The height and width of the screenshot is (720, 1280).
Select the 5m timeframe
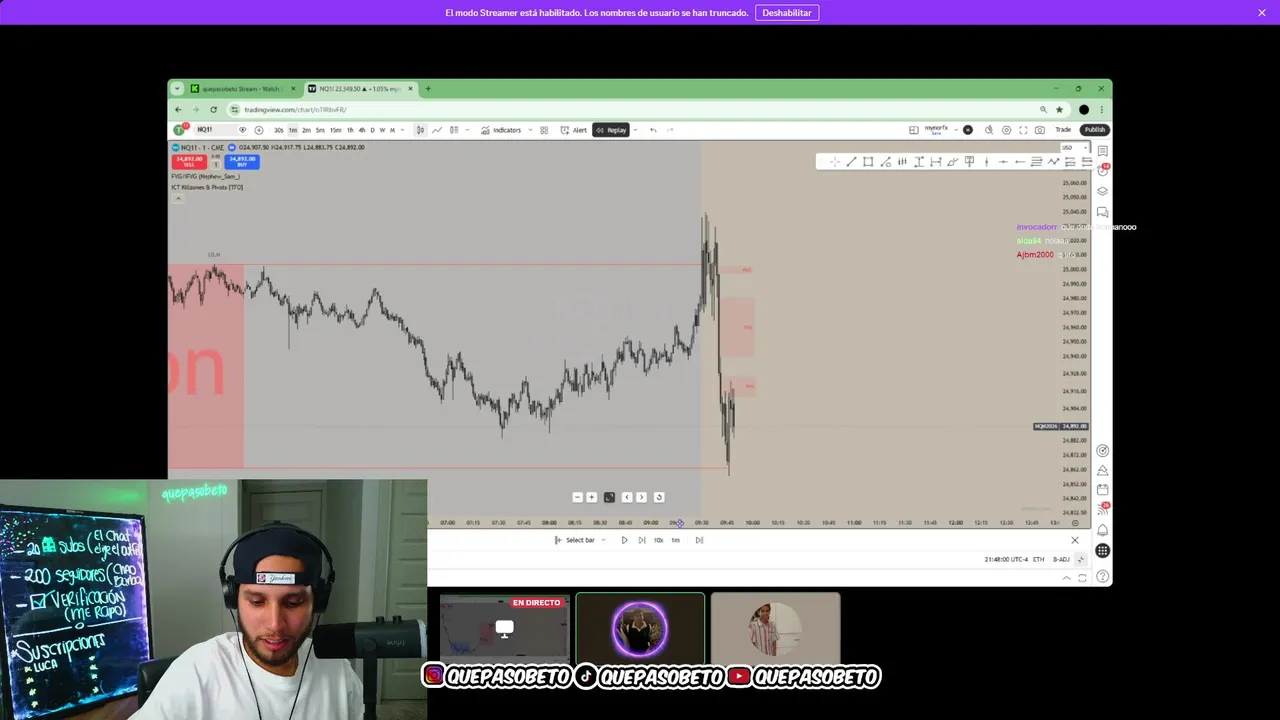320,130
